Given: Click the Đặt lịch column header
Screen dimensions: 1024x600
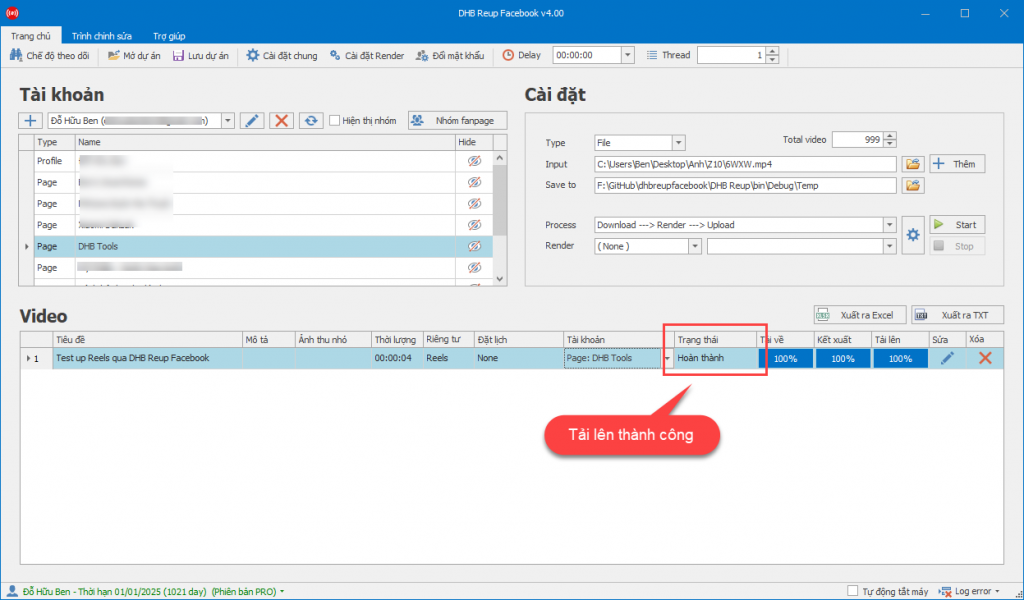Looking at the screenshot, I should click(x=519, y=339).
